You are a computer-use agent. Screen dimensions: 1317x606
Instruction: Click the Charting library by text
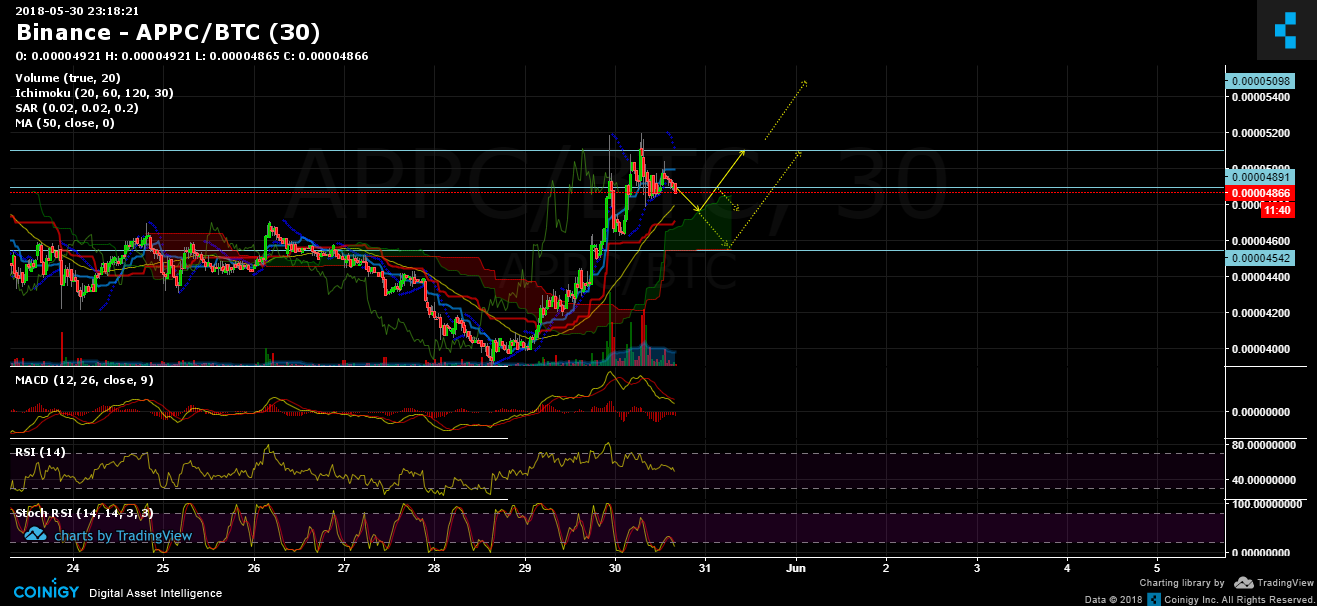click(x=1183, y=583)
